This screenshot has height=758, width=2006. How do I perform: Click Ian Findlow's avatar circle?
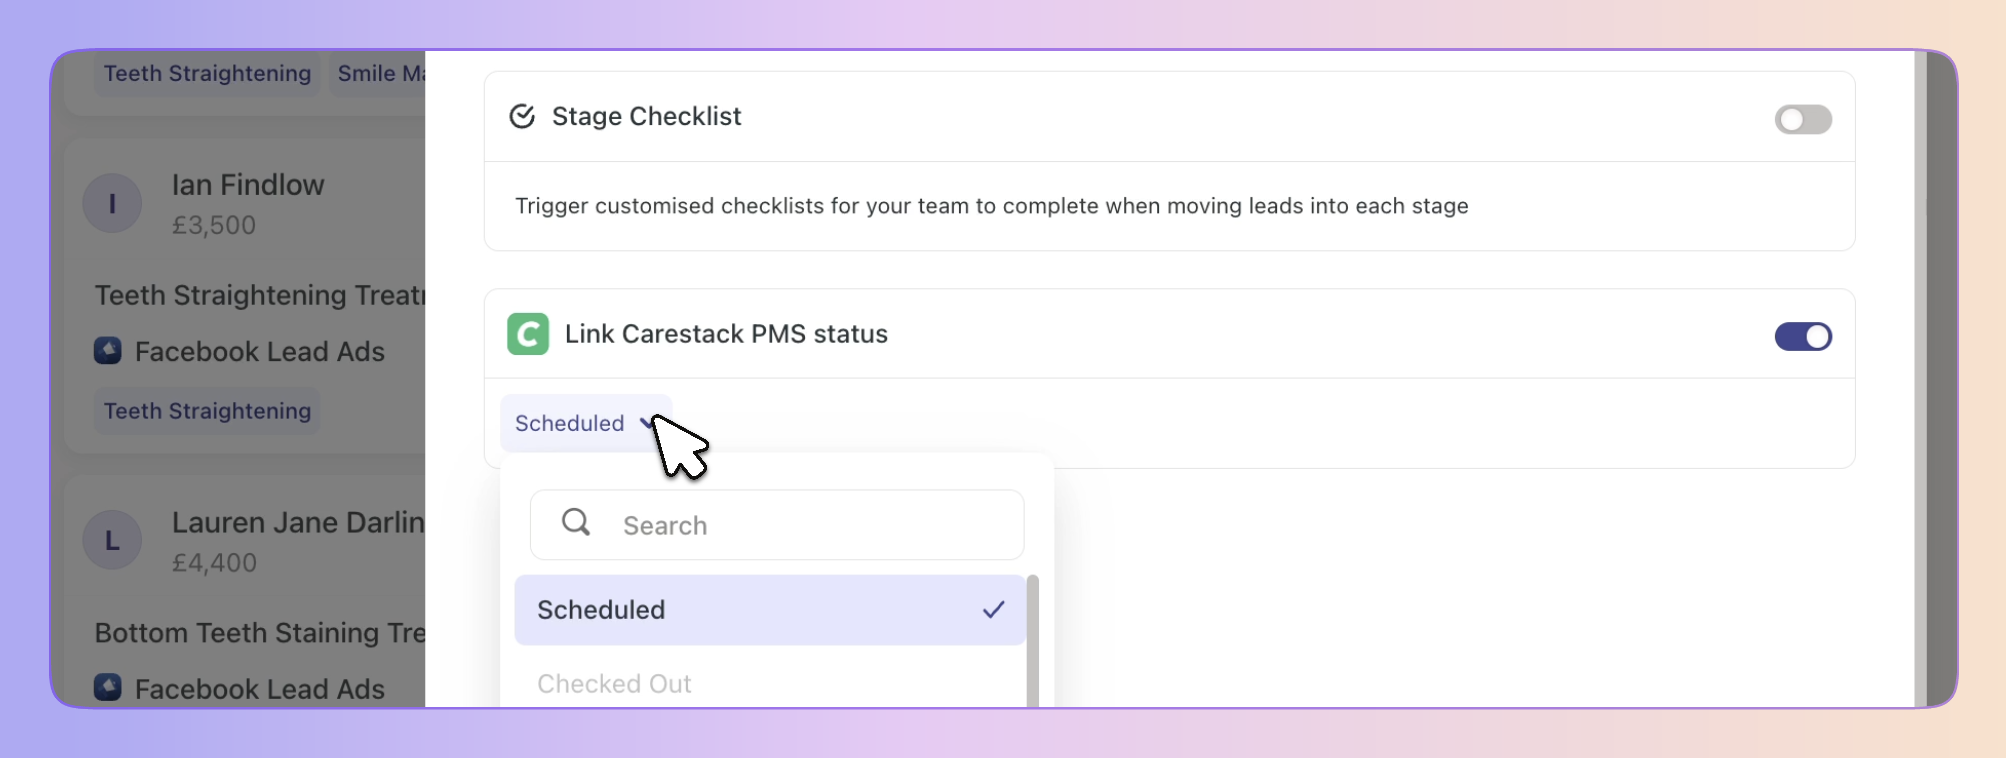click(112, 203)
